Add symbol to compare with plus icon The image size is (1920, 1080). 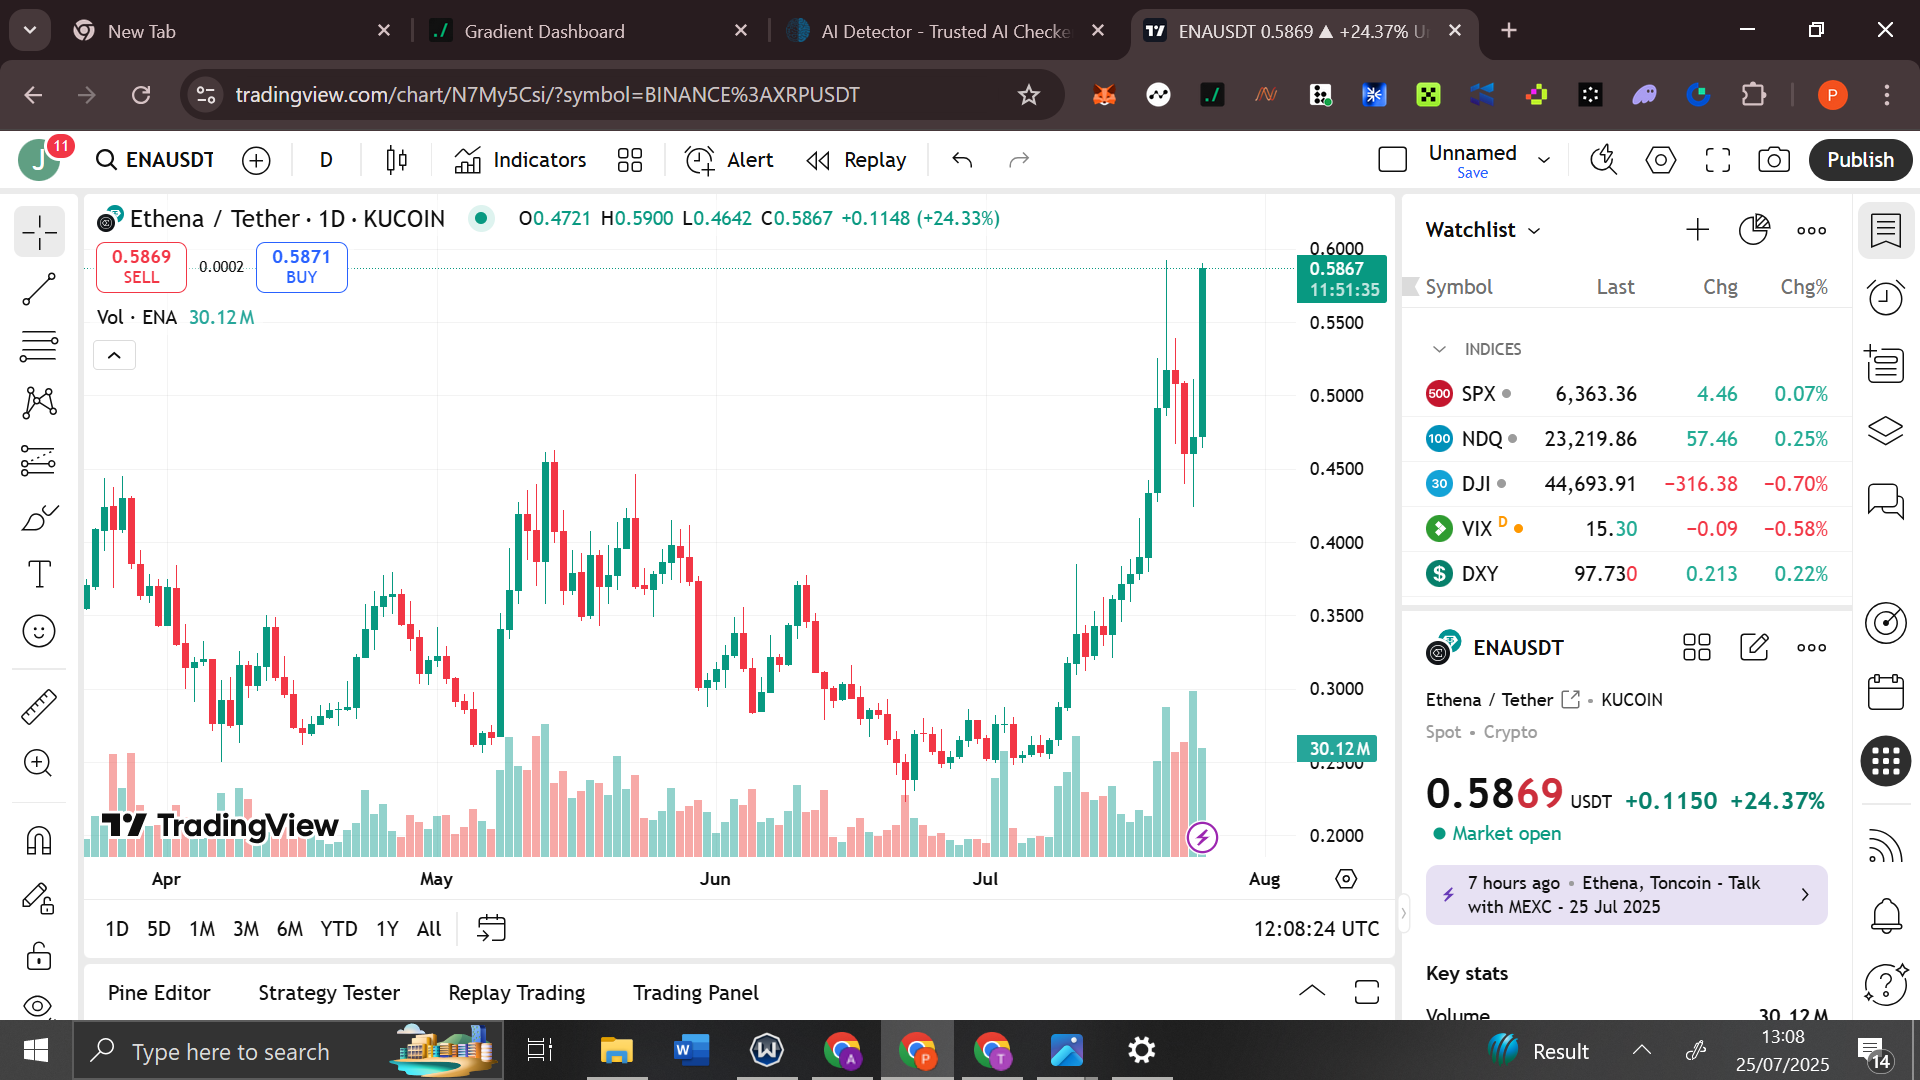tap(256, 160)
